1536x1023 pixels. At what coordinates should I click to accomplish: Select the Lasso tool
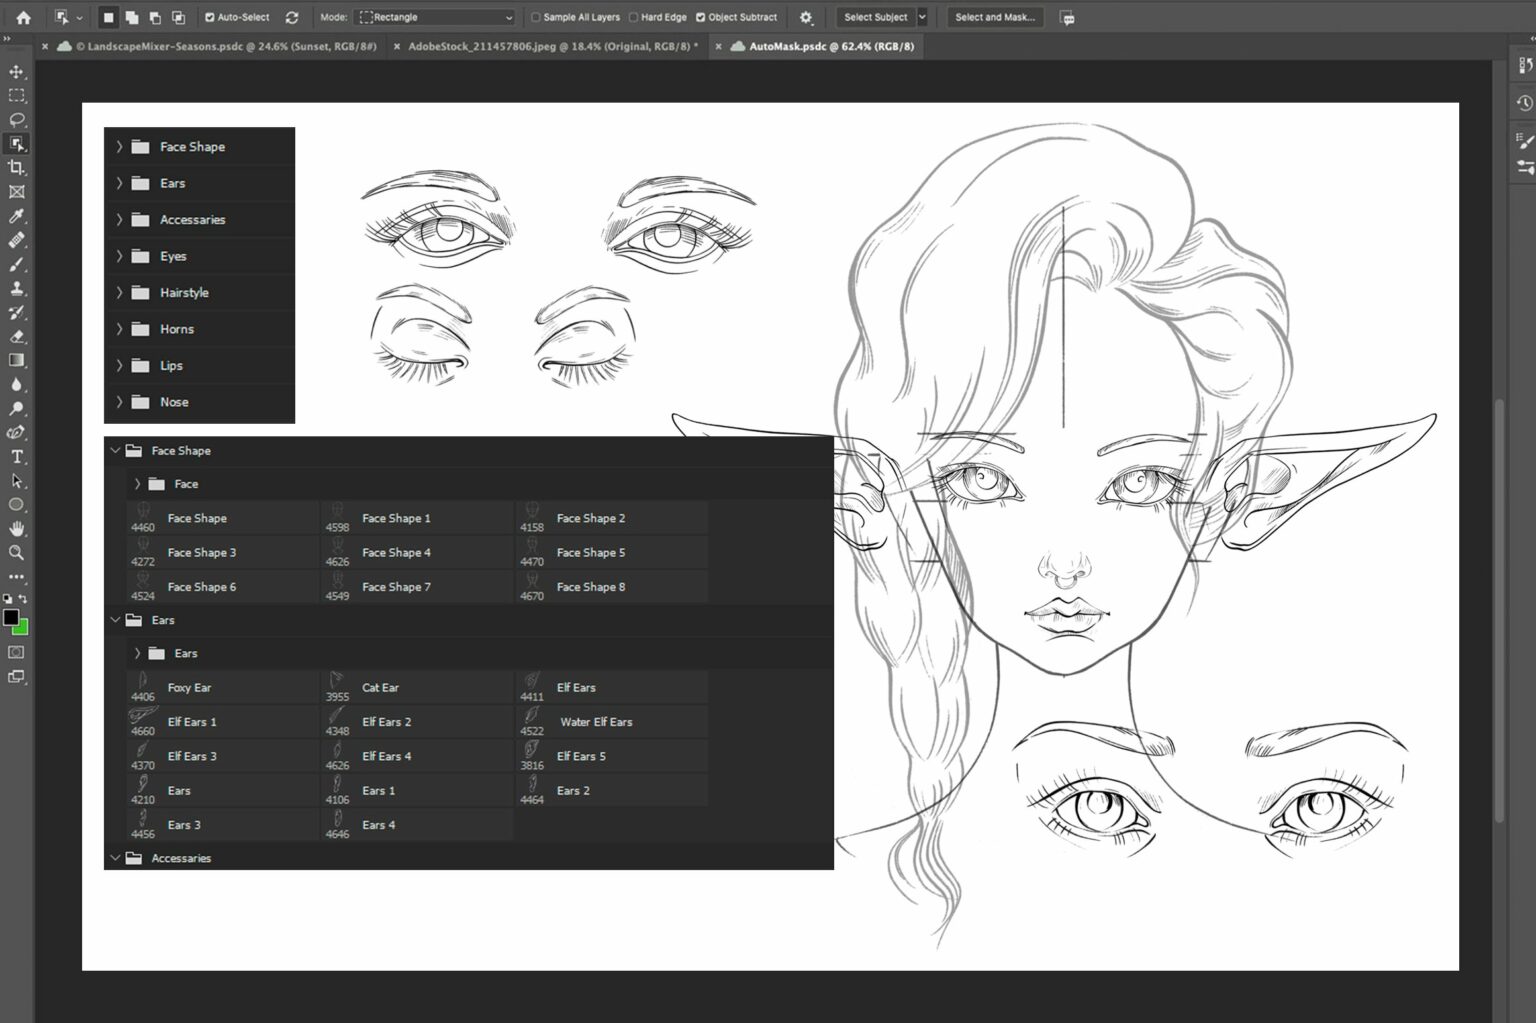(x=16, y=119)
